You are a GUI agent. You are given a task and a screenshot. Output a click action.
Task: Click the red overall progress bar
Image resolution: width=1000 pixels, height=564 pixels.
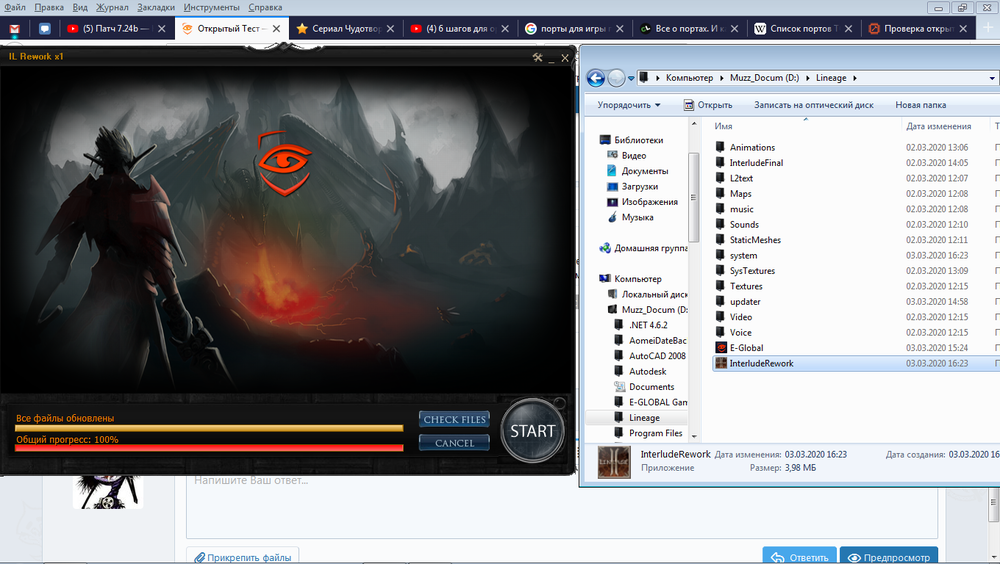point(209,448)
